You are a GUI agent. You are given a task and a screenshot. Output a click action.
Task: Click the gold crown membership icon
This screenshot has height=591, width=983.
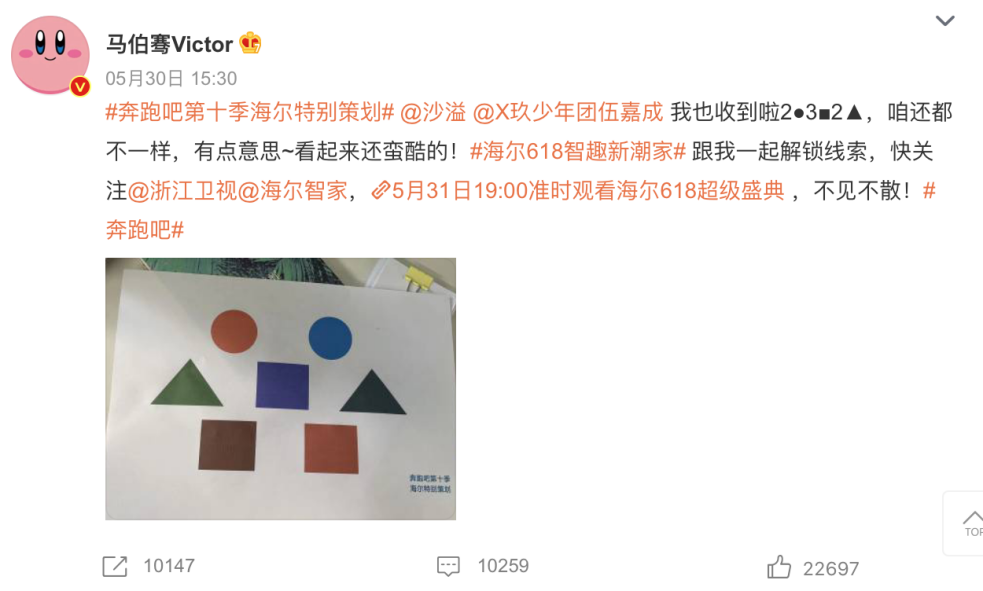click(x=250, y=43)
